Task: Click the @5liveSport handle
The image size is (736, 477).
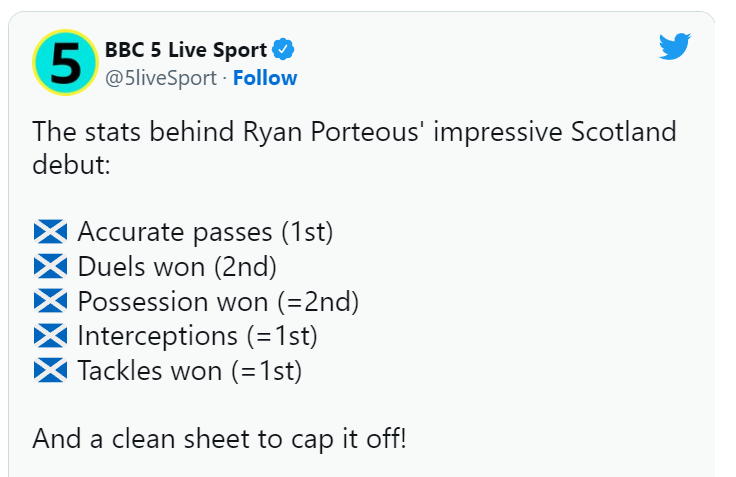Action: point(161,78)
